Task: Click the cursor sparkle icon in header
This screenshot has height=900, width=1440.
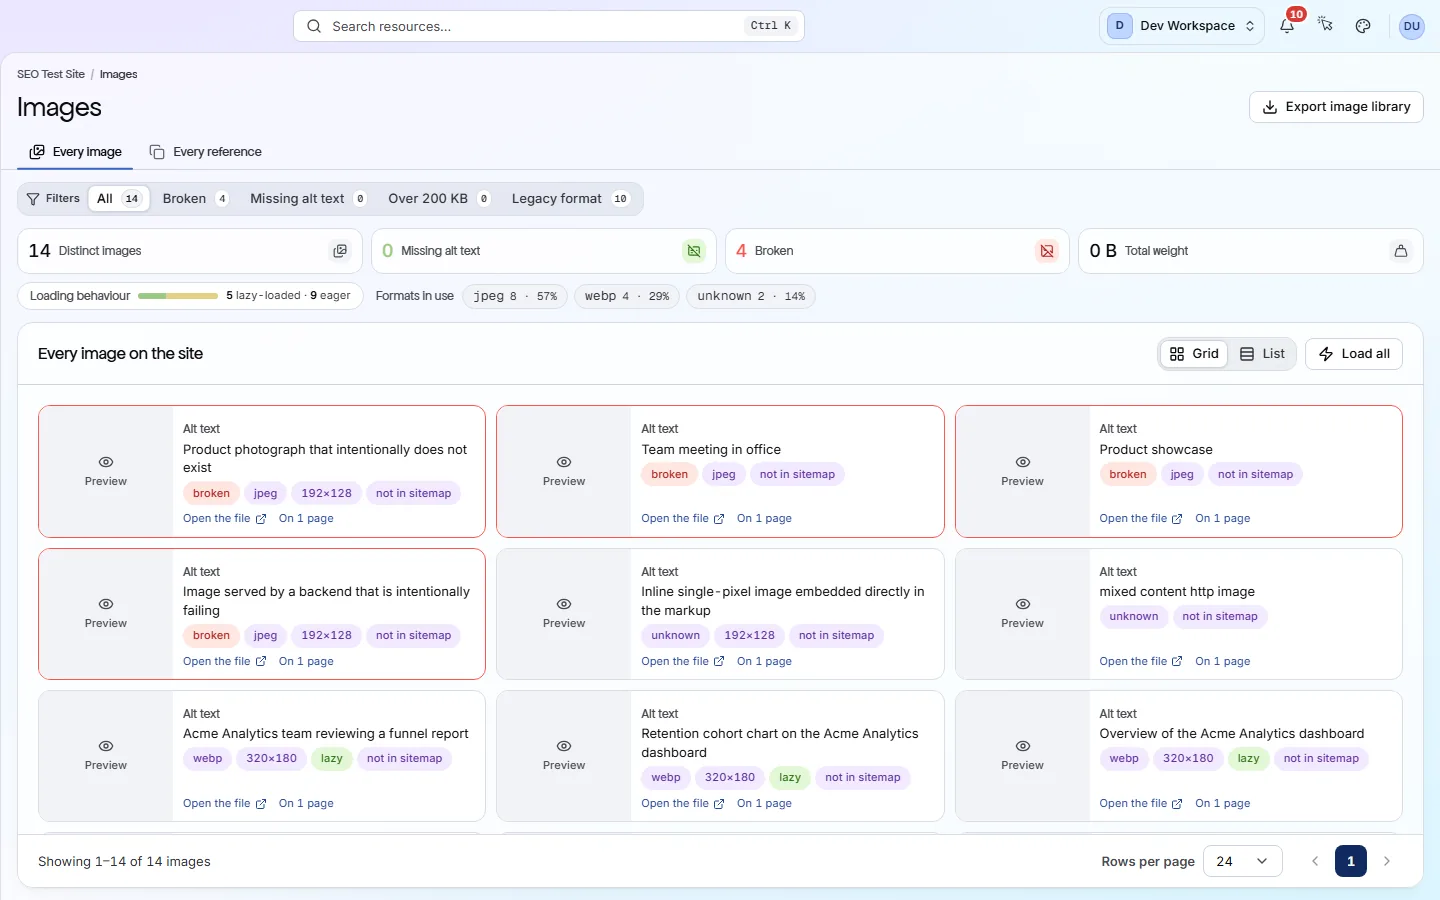Action: pyautogui.click(x=1325, y=26)
